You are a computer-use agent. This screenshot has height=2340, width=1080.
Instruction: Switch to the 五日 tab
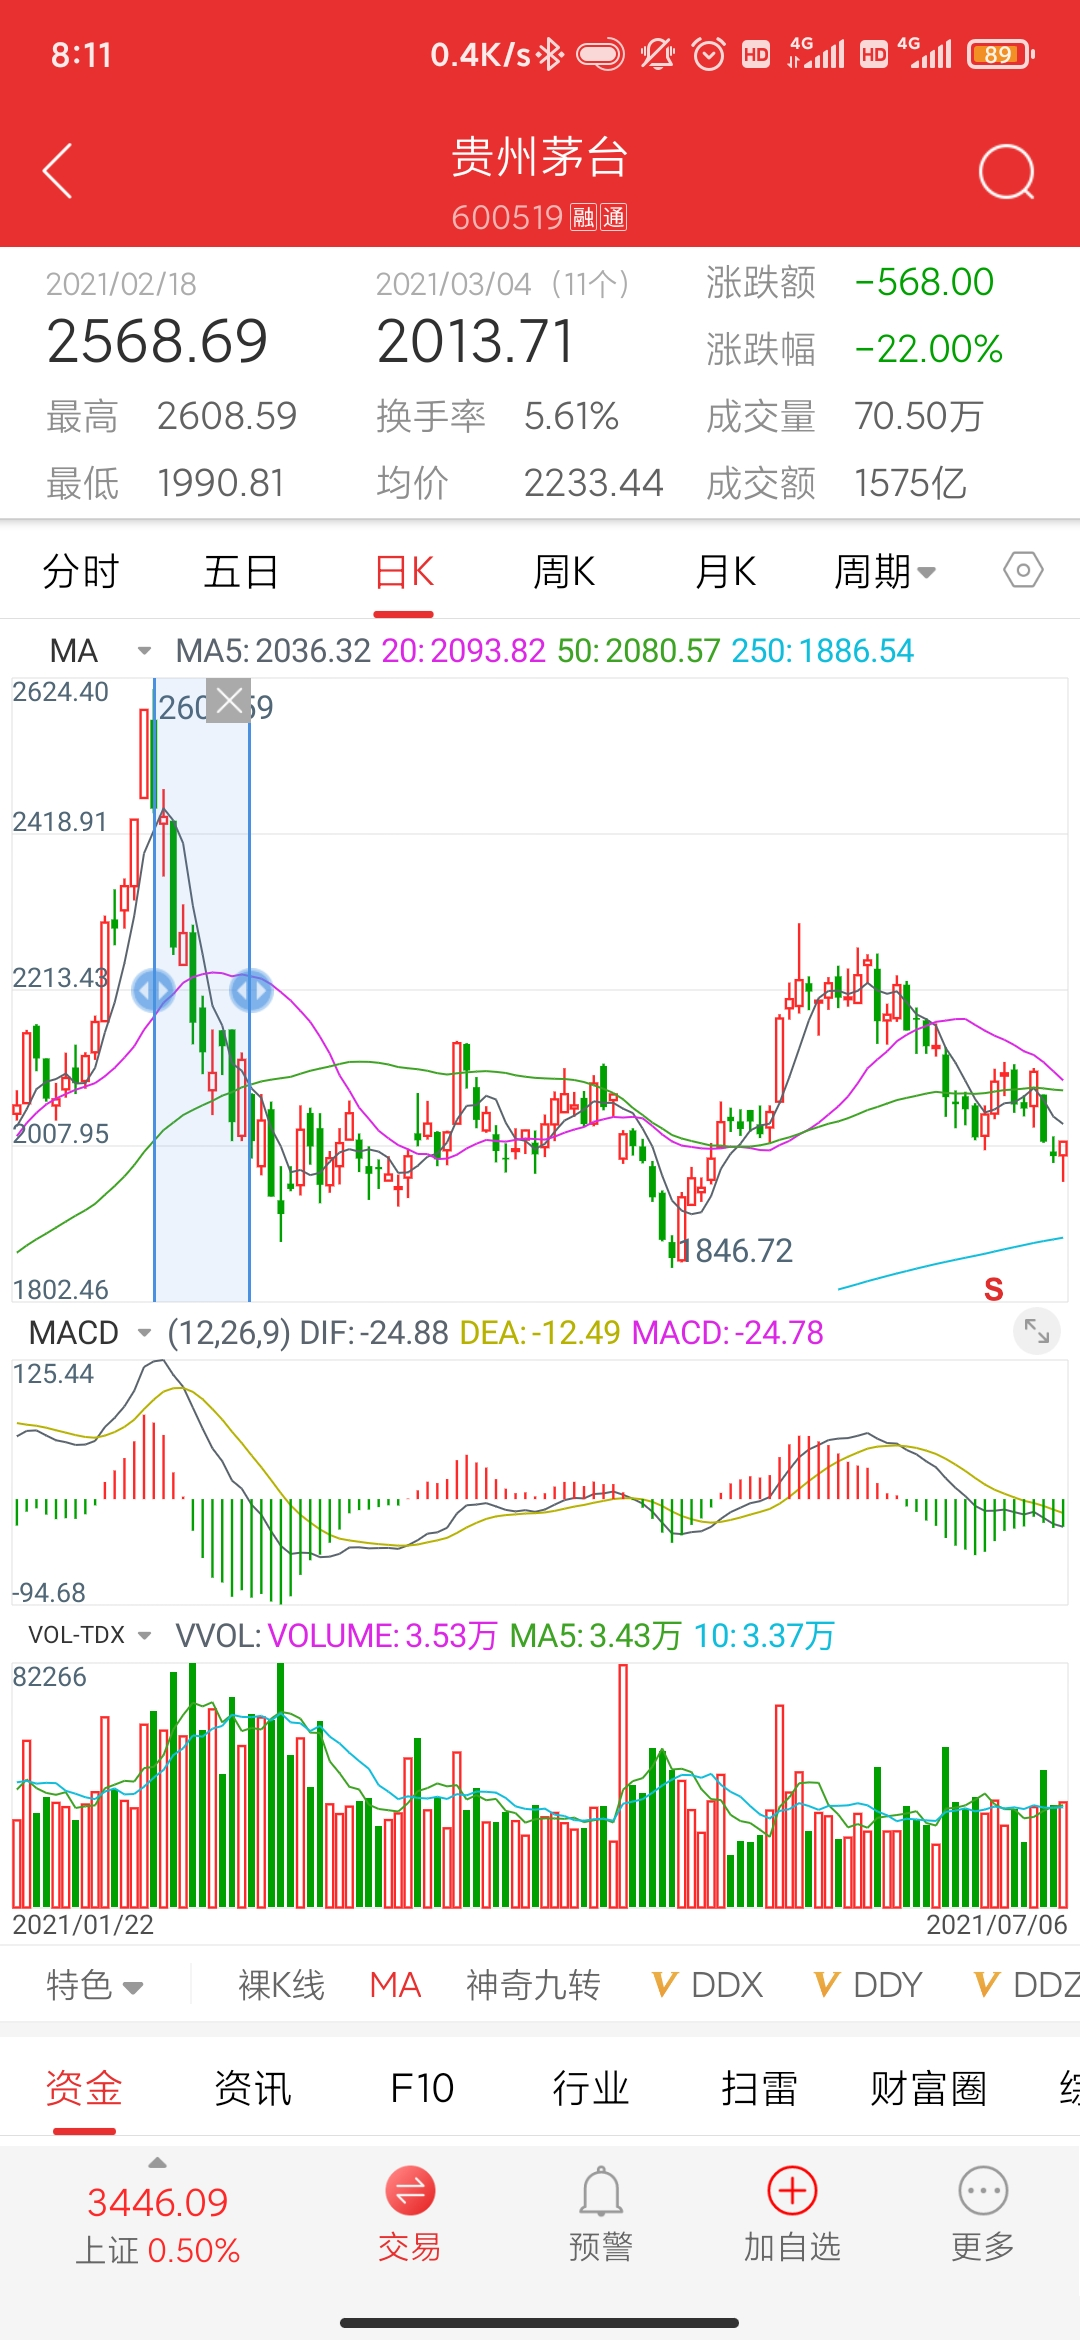[x=241, y=571]
